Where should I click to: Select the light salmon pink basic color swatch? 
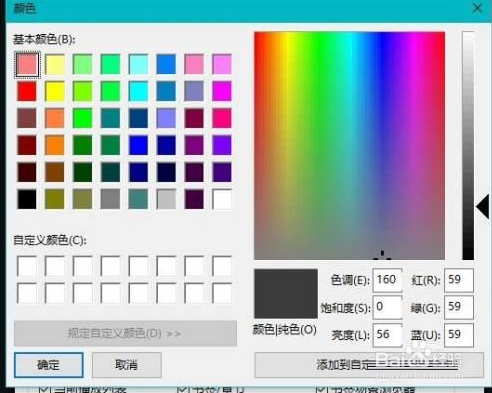27,64
